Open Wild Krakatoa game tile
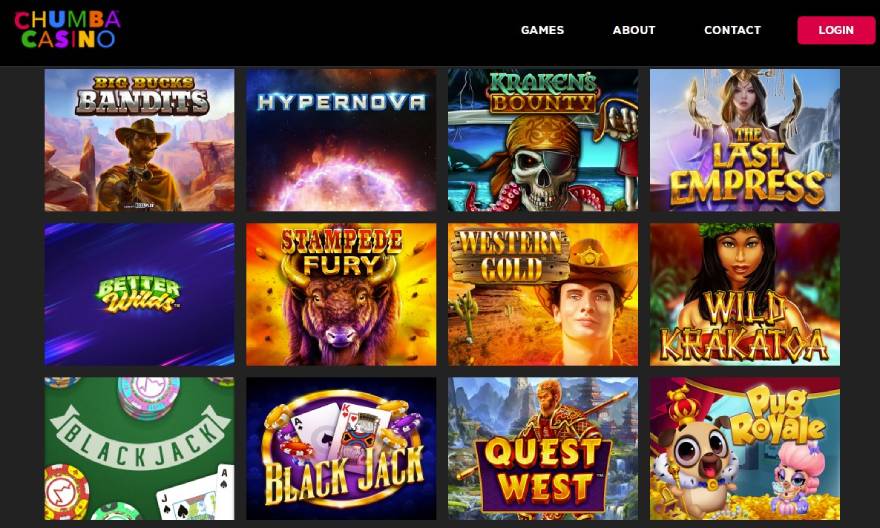This screenshot has height=528, width=880. (x=745, y=294)
